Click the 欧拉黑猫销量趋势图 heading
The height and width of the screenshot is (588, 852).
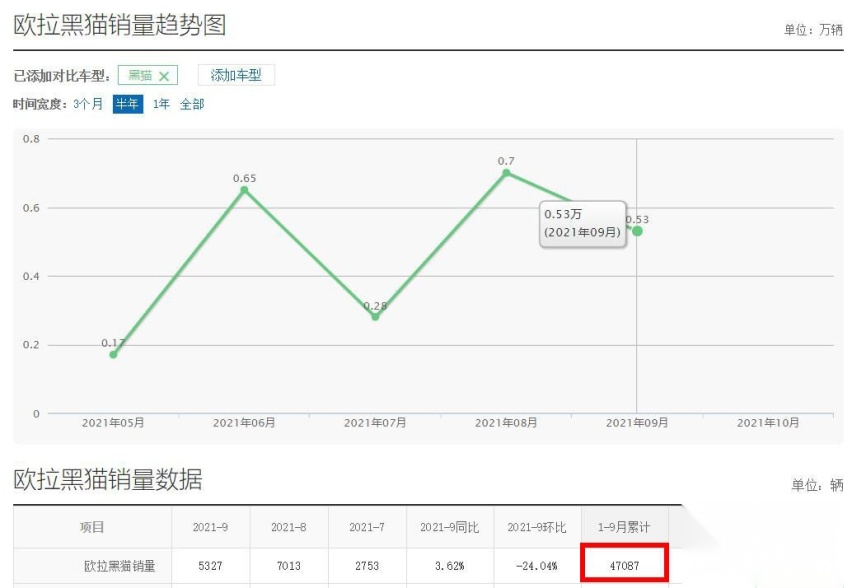point(120,25)
